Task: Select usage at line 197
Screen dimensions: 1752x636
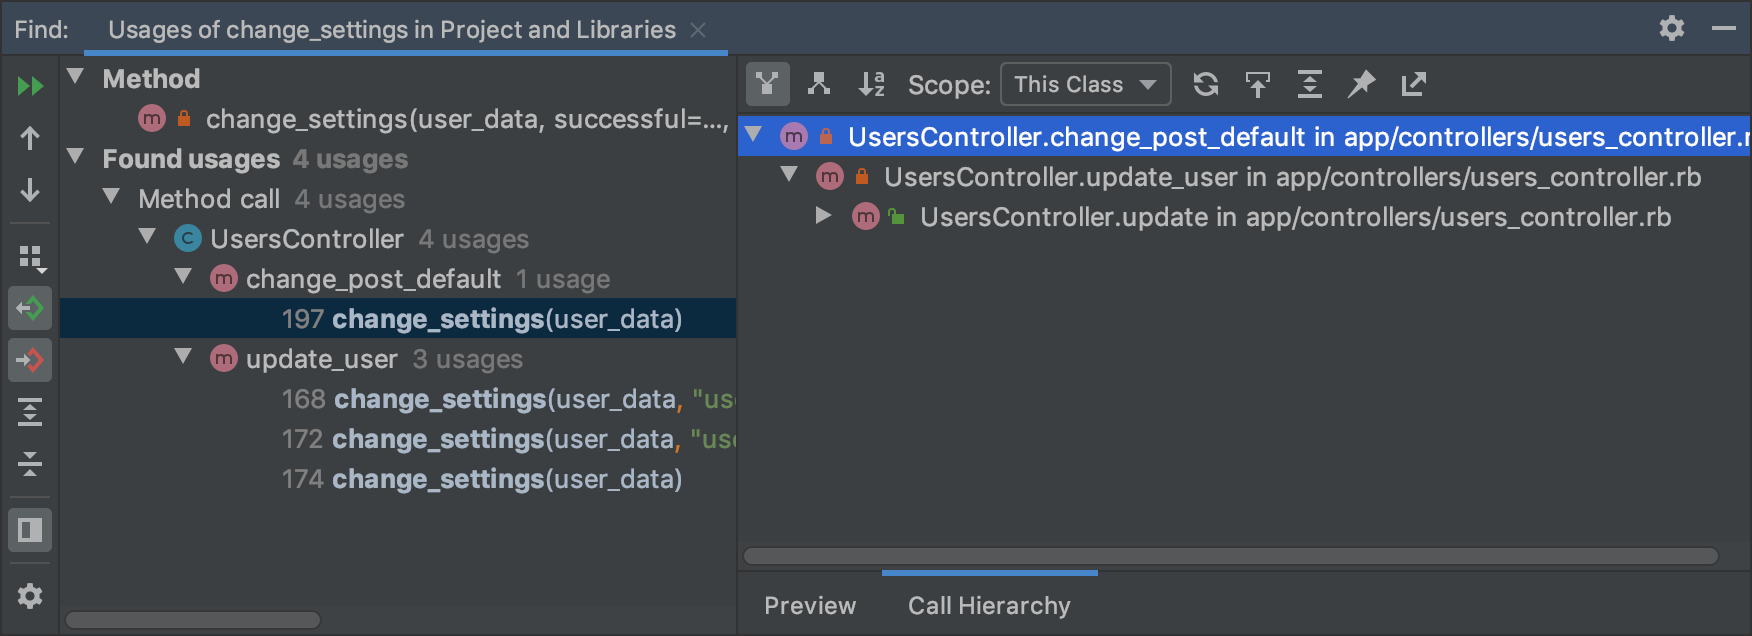Action: [x=398, y=319]
